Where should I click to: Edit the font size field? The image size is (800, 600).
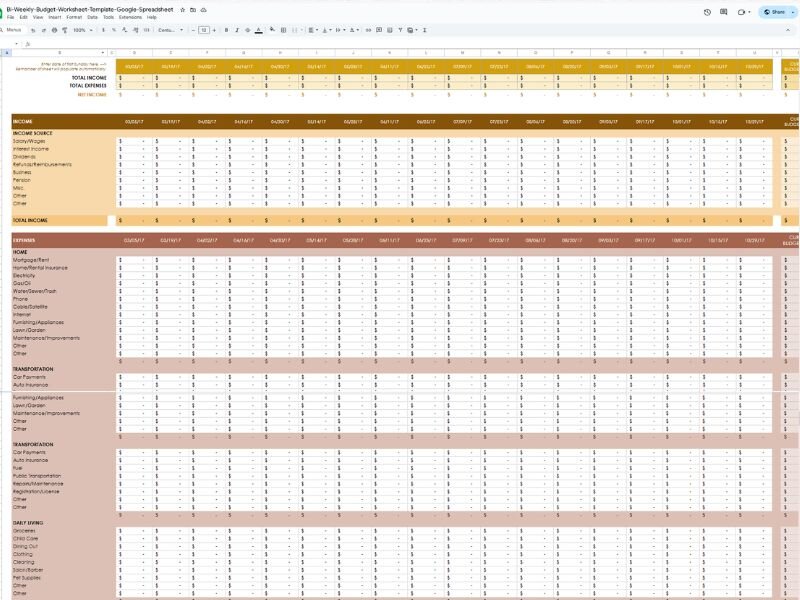(x=204, y=30)
